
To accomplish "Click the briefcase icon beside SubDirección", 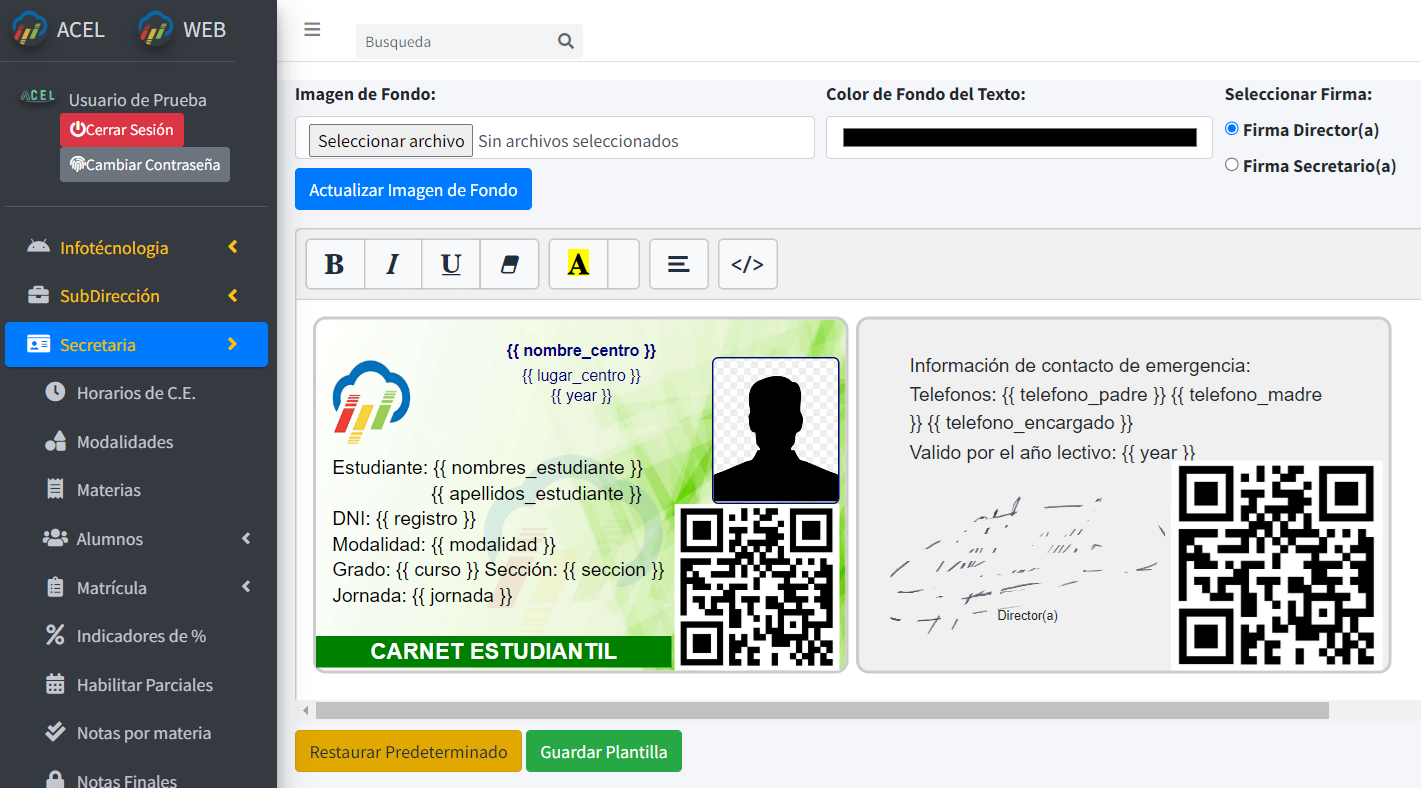I will (x=38, y=295).
